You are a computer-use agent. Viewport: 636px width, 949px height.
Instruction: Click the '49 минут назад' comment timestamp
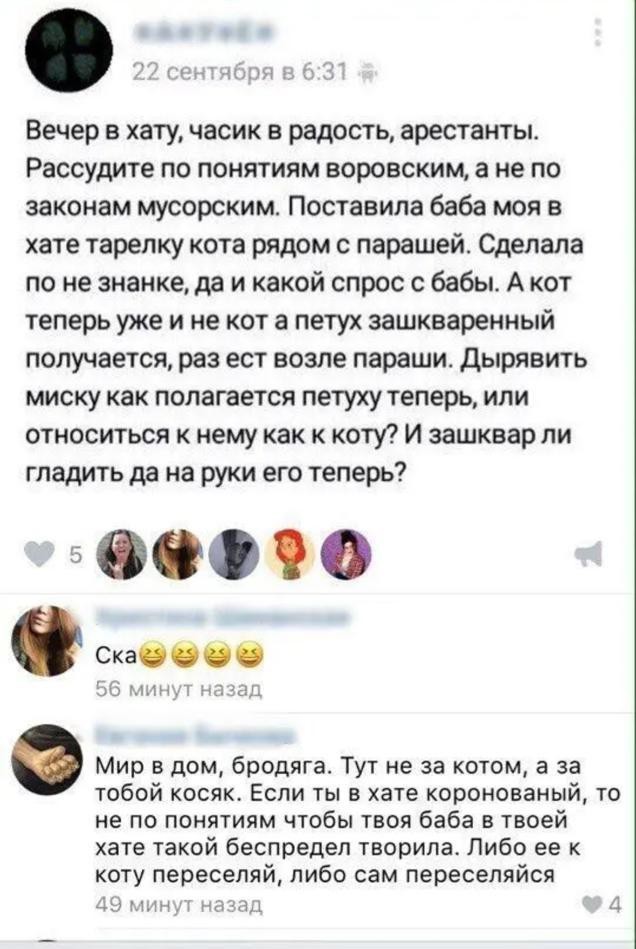coord(179,906)
